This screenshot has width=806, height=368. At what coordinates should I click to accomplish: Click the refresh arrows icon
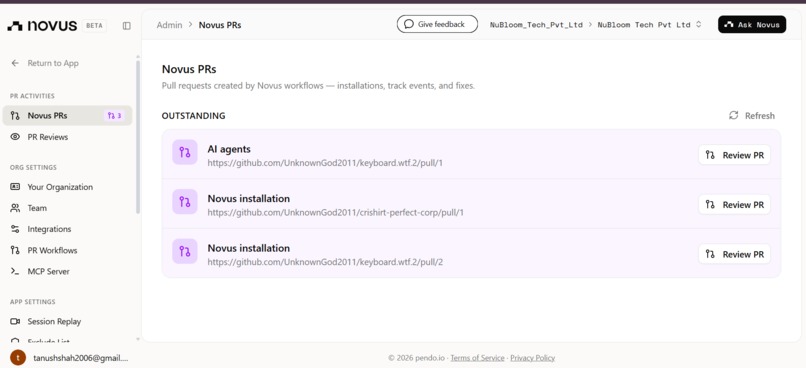734,115
